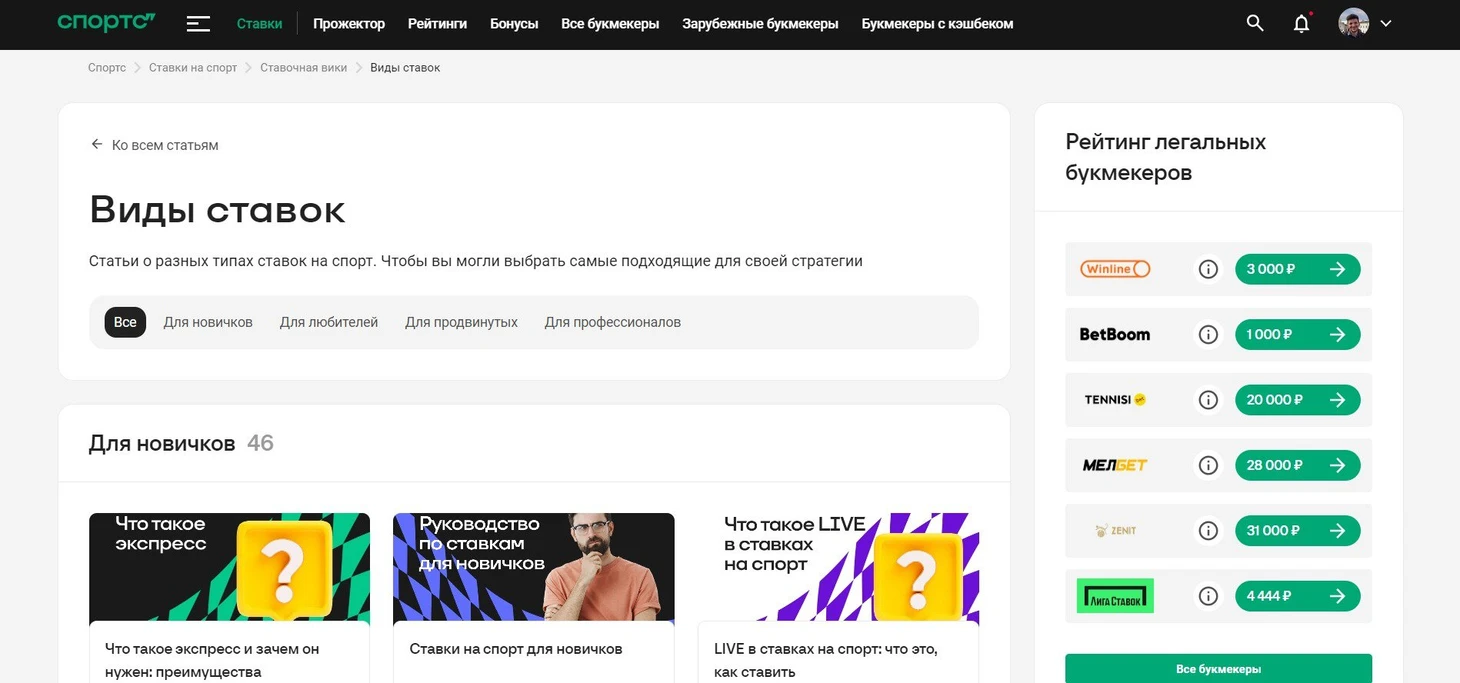Image resolution: width=1460 pixels, height=683 pixels.
Task: Click the Лига Ставок logo
Action: pyautogui.click(x=1115, y=596)
